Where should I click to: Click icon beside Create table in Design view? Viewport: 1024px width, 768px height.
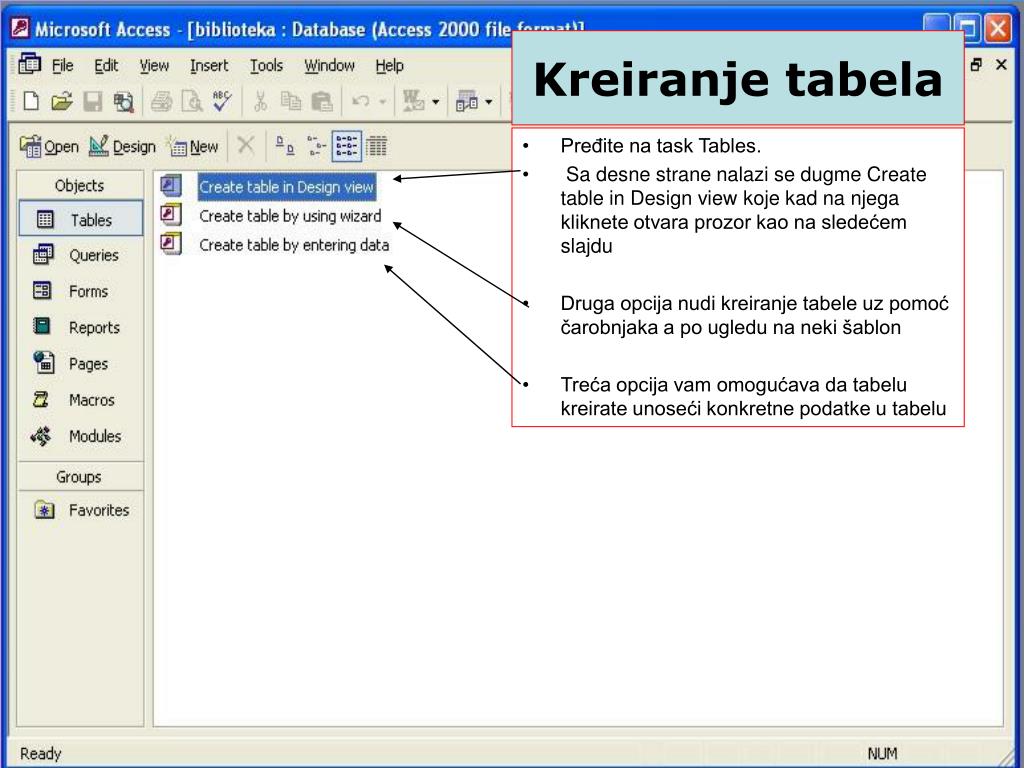171,185
